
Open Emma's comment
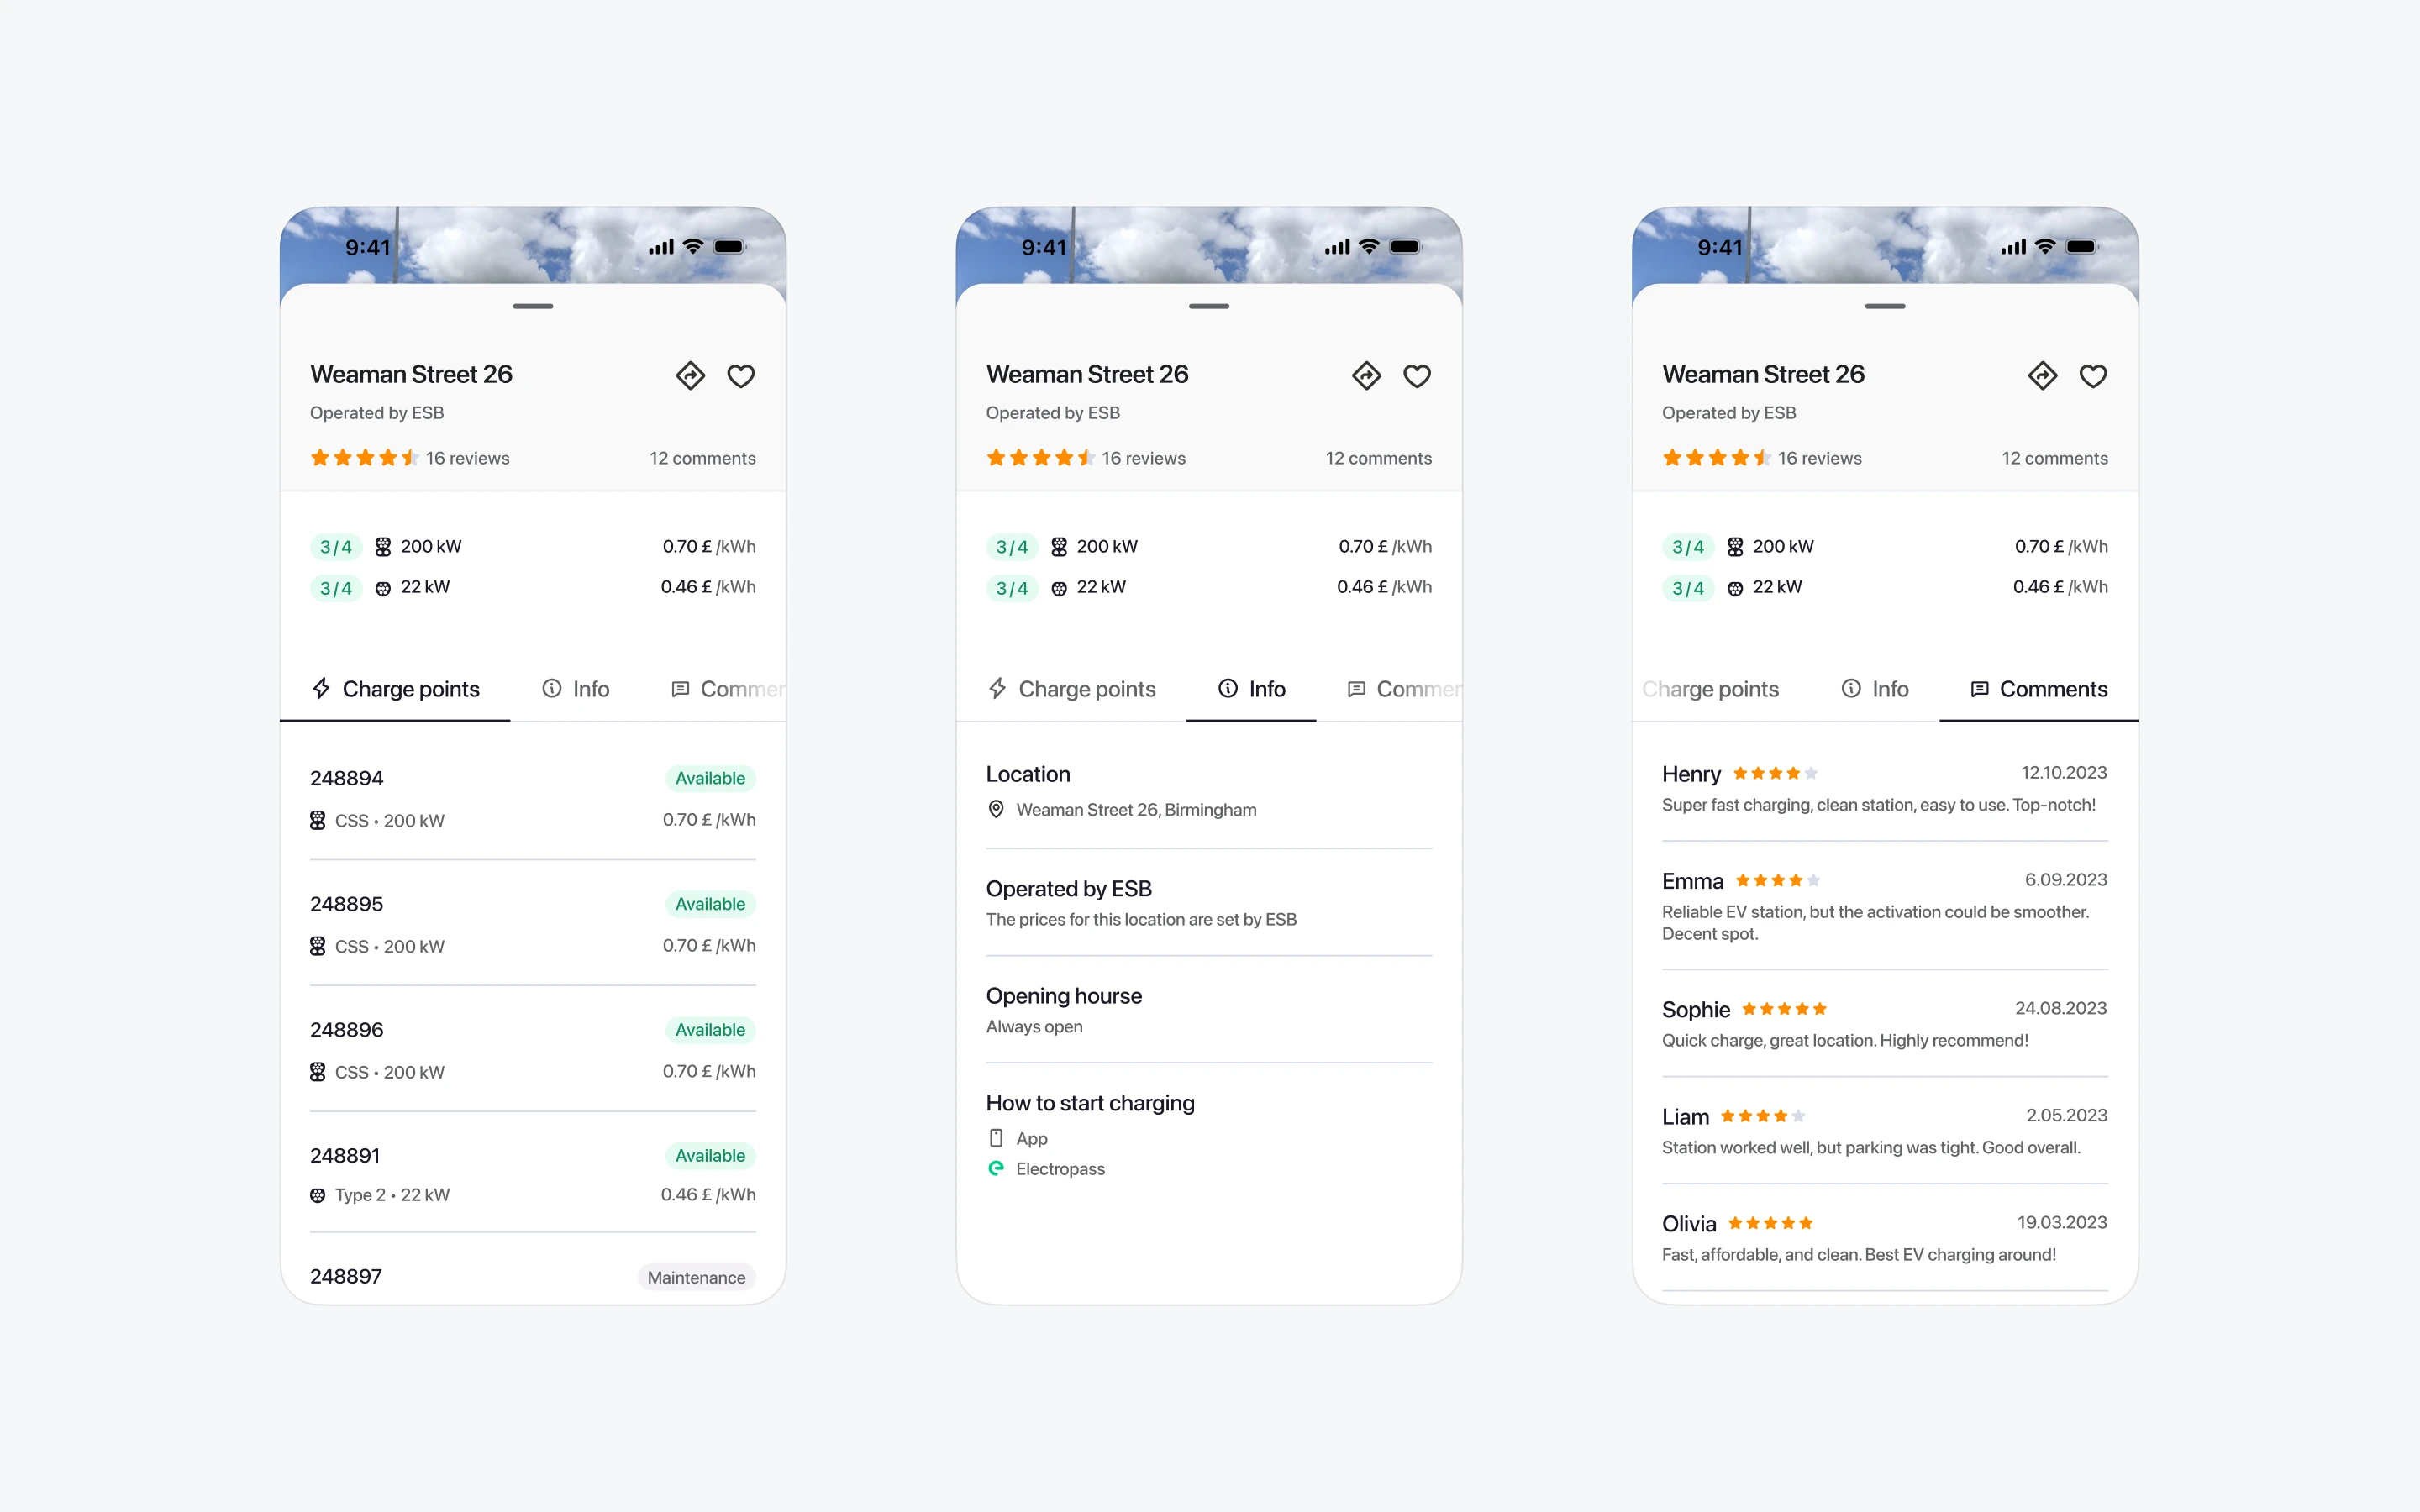coord(1885,906)
